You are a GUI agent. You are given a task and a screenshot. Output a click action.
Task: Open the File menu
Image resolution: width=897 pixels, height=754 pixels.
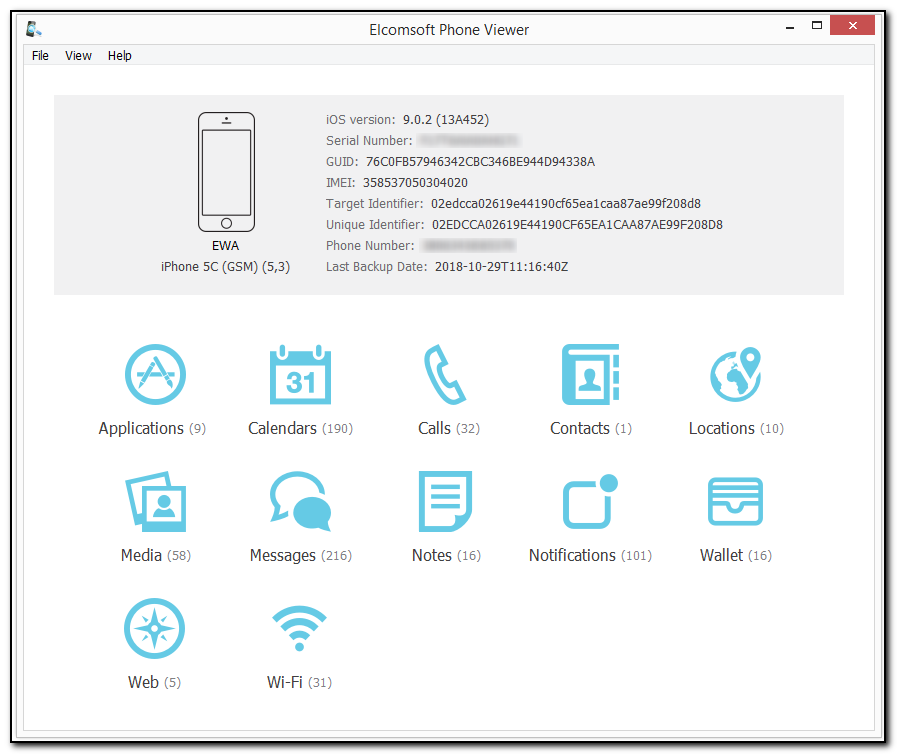pyautogui.click(x=40, y=55)
